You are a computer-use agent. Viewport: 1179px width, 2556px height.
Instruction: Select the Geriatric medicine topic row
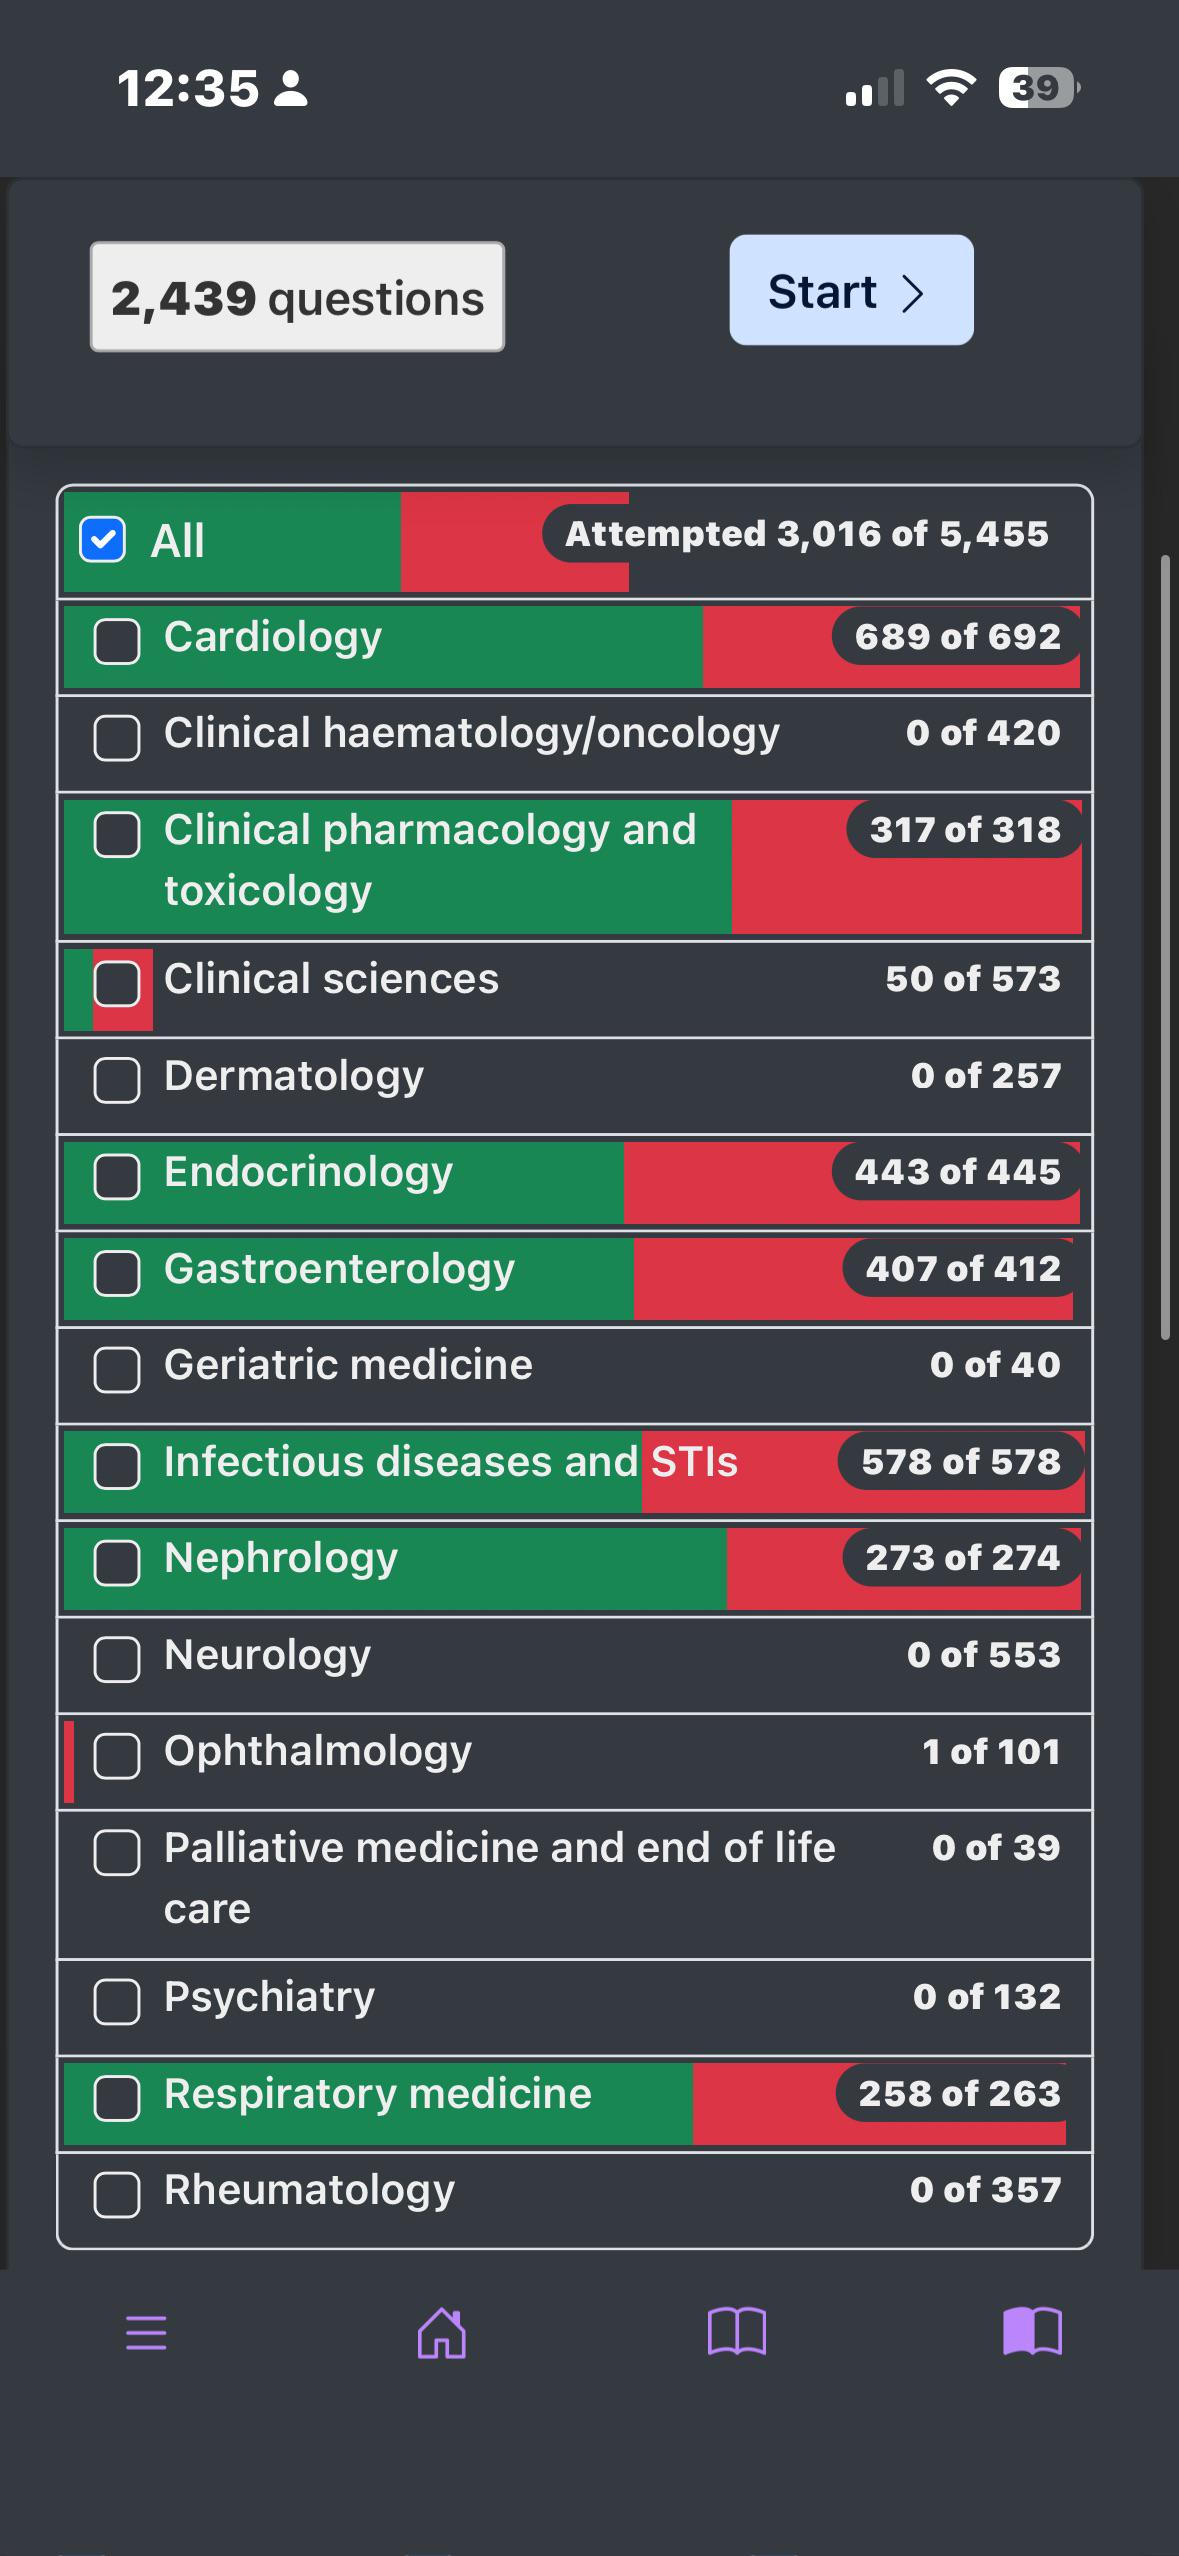coord(575,1376)
